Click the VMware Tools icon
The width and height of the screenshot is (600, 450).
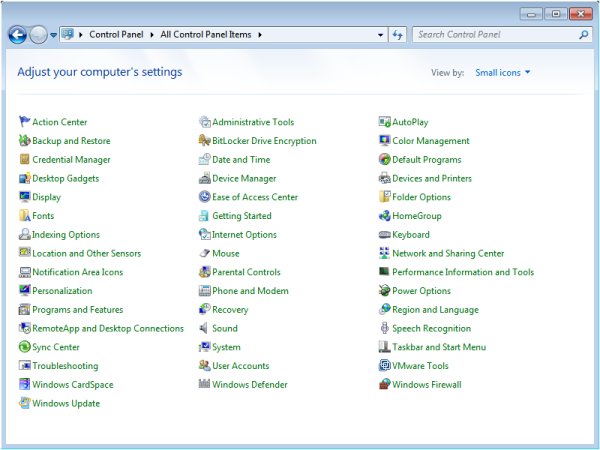(x=385, y=365)
